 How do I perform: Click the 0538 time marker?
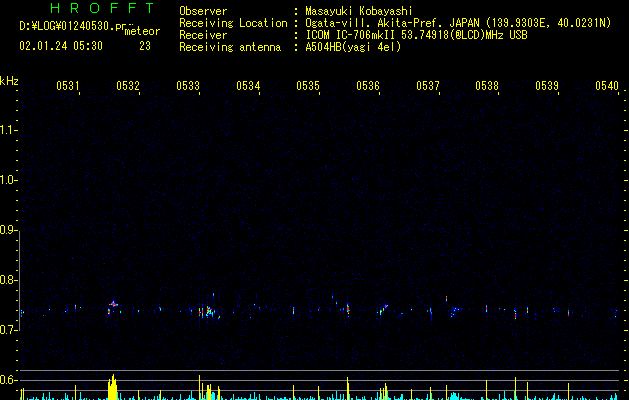487,86
